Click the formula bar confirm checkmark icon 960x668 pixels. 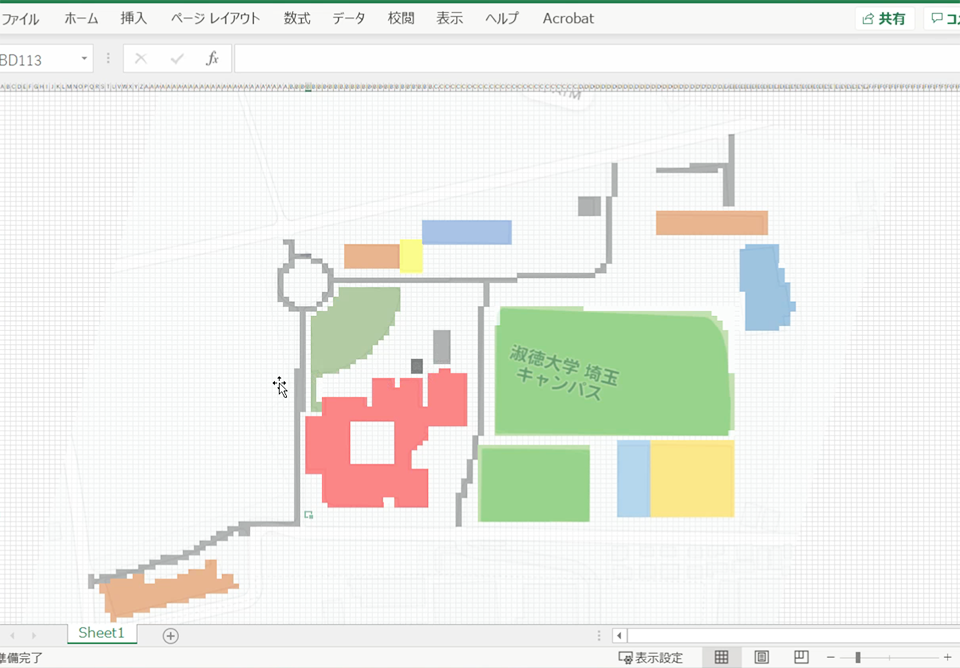(x=178, y=59)
